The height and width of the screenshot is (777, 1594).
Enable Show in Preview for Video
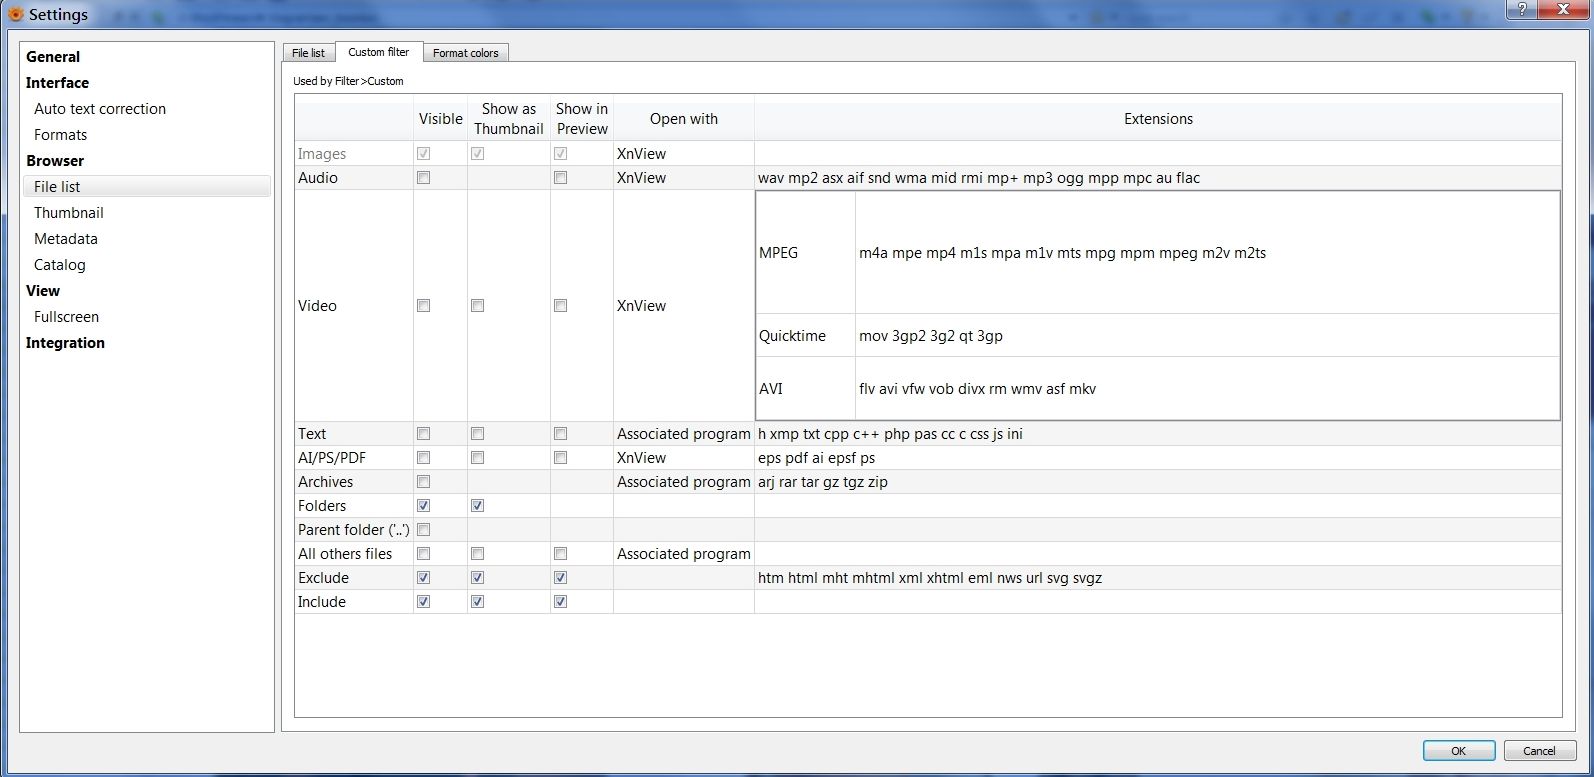(561, 306)
